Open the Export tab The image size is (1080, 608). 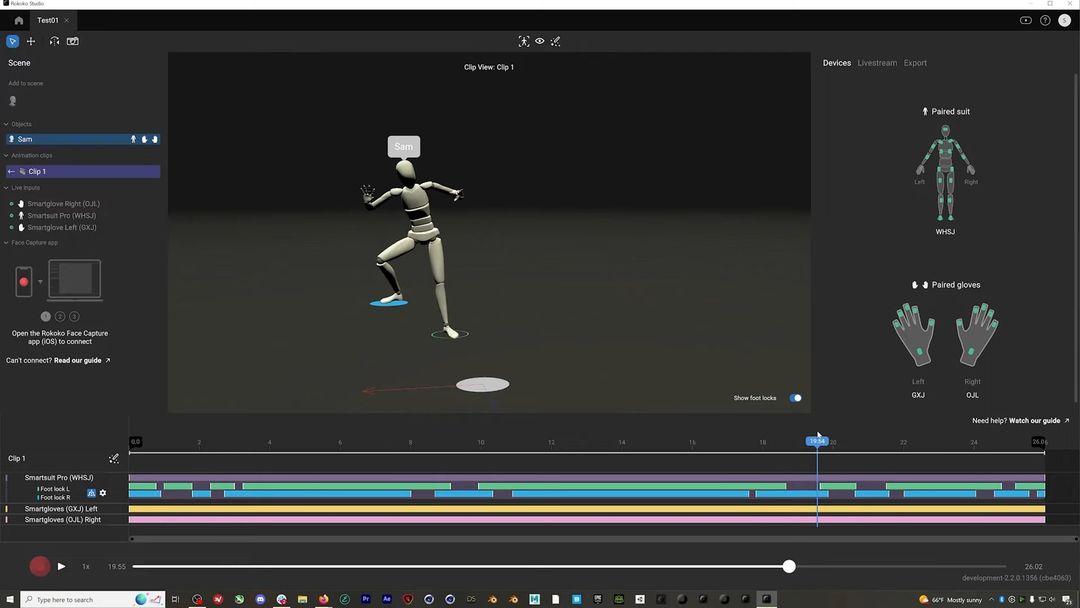coord(914,62)
